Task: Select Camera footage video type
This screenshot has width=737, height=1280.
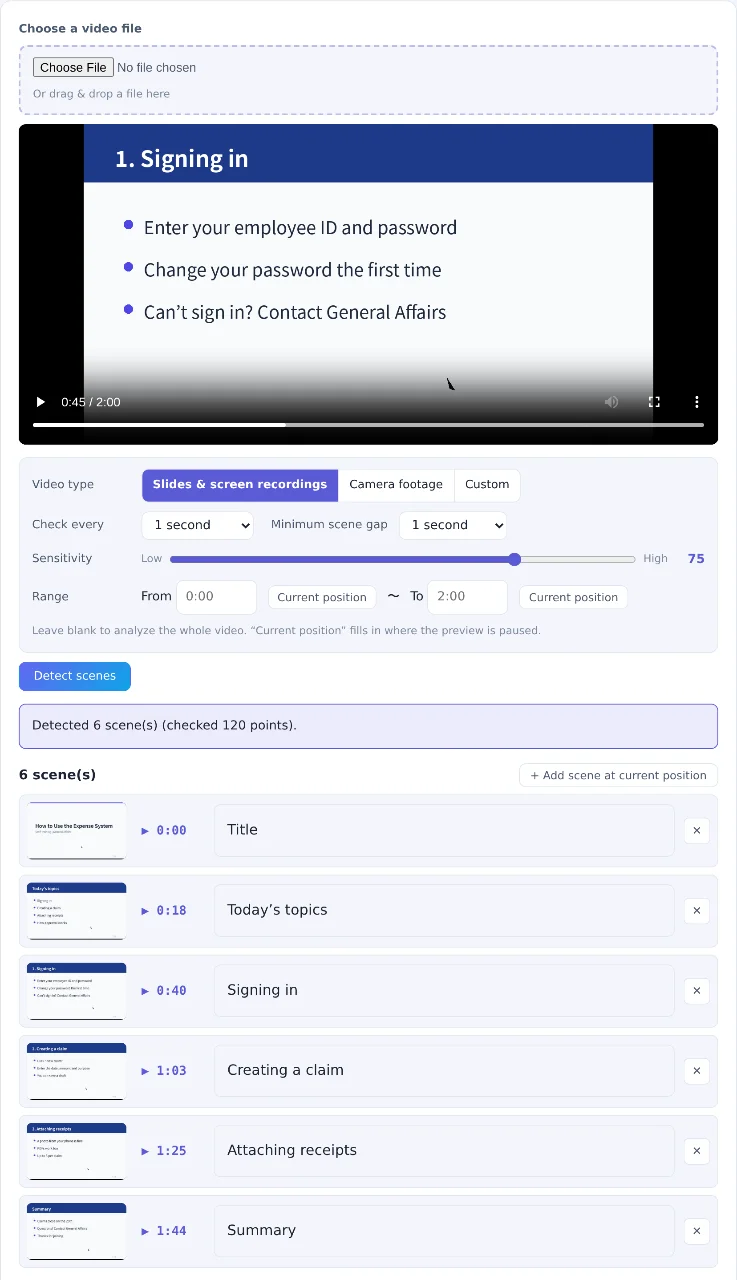Action: (396, 485)
